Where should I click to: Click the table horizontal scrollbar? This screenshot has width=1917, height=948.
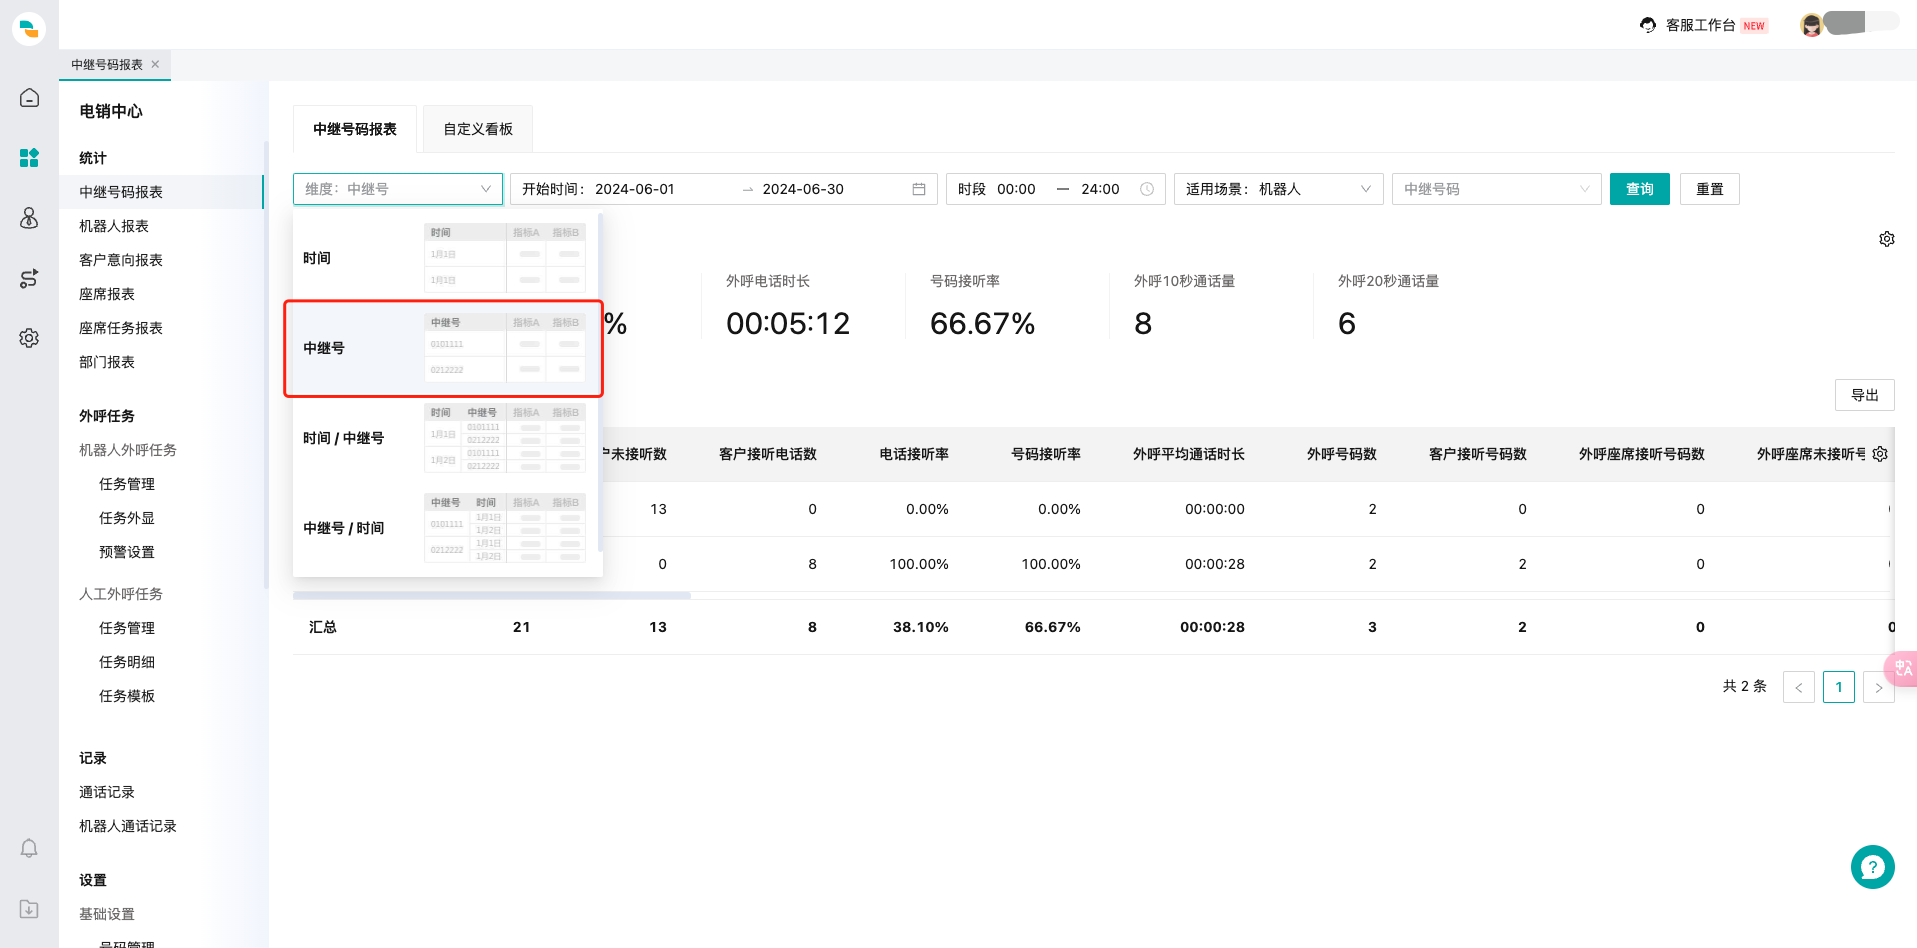point(492,595)
